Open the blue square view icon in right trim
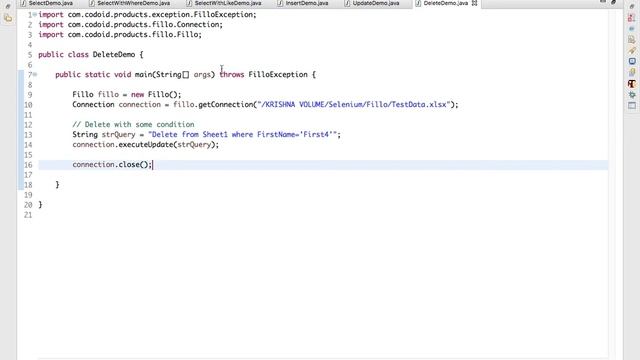 pyautogui.click(x=632, y=61)
